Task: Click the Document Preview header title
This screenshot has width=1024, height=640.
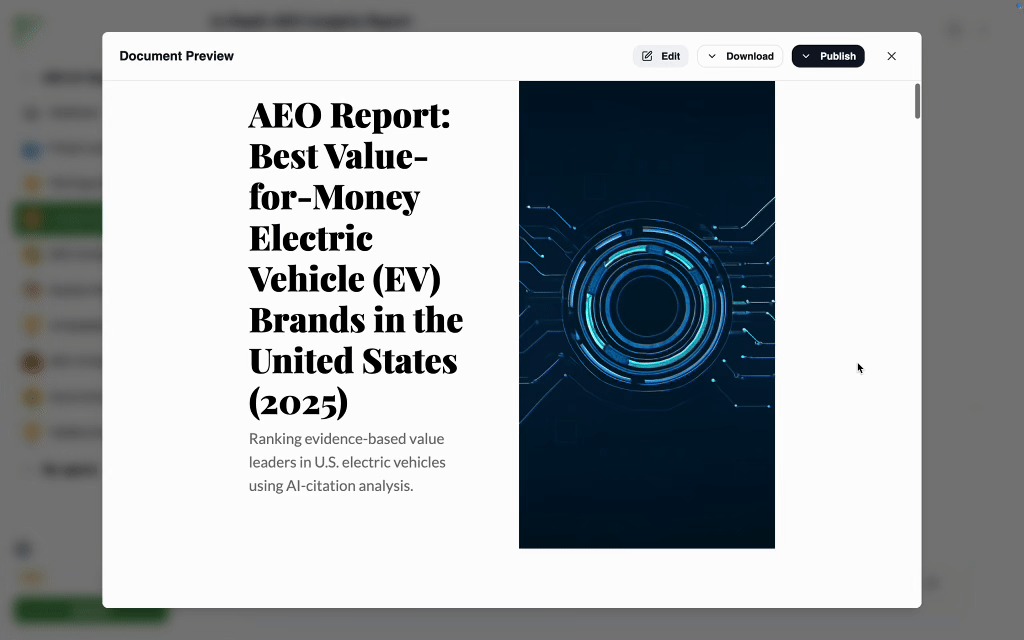Action: pos(176,56)
